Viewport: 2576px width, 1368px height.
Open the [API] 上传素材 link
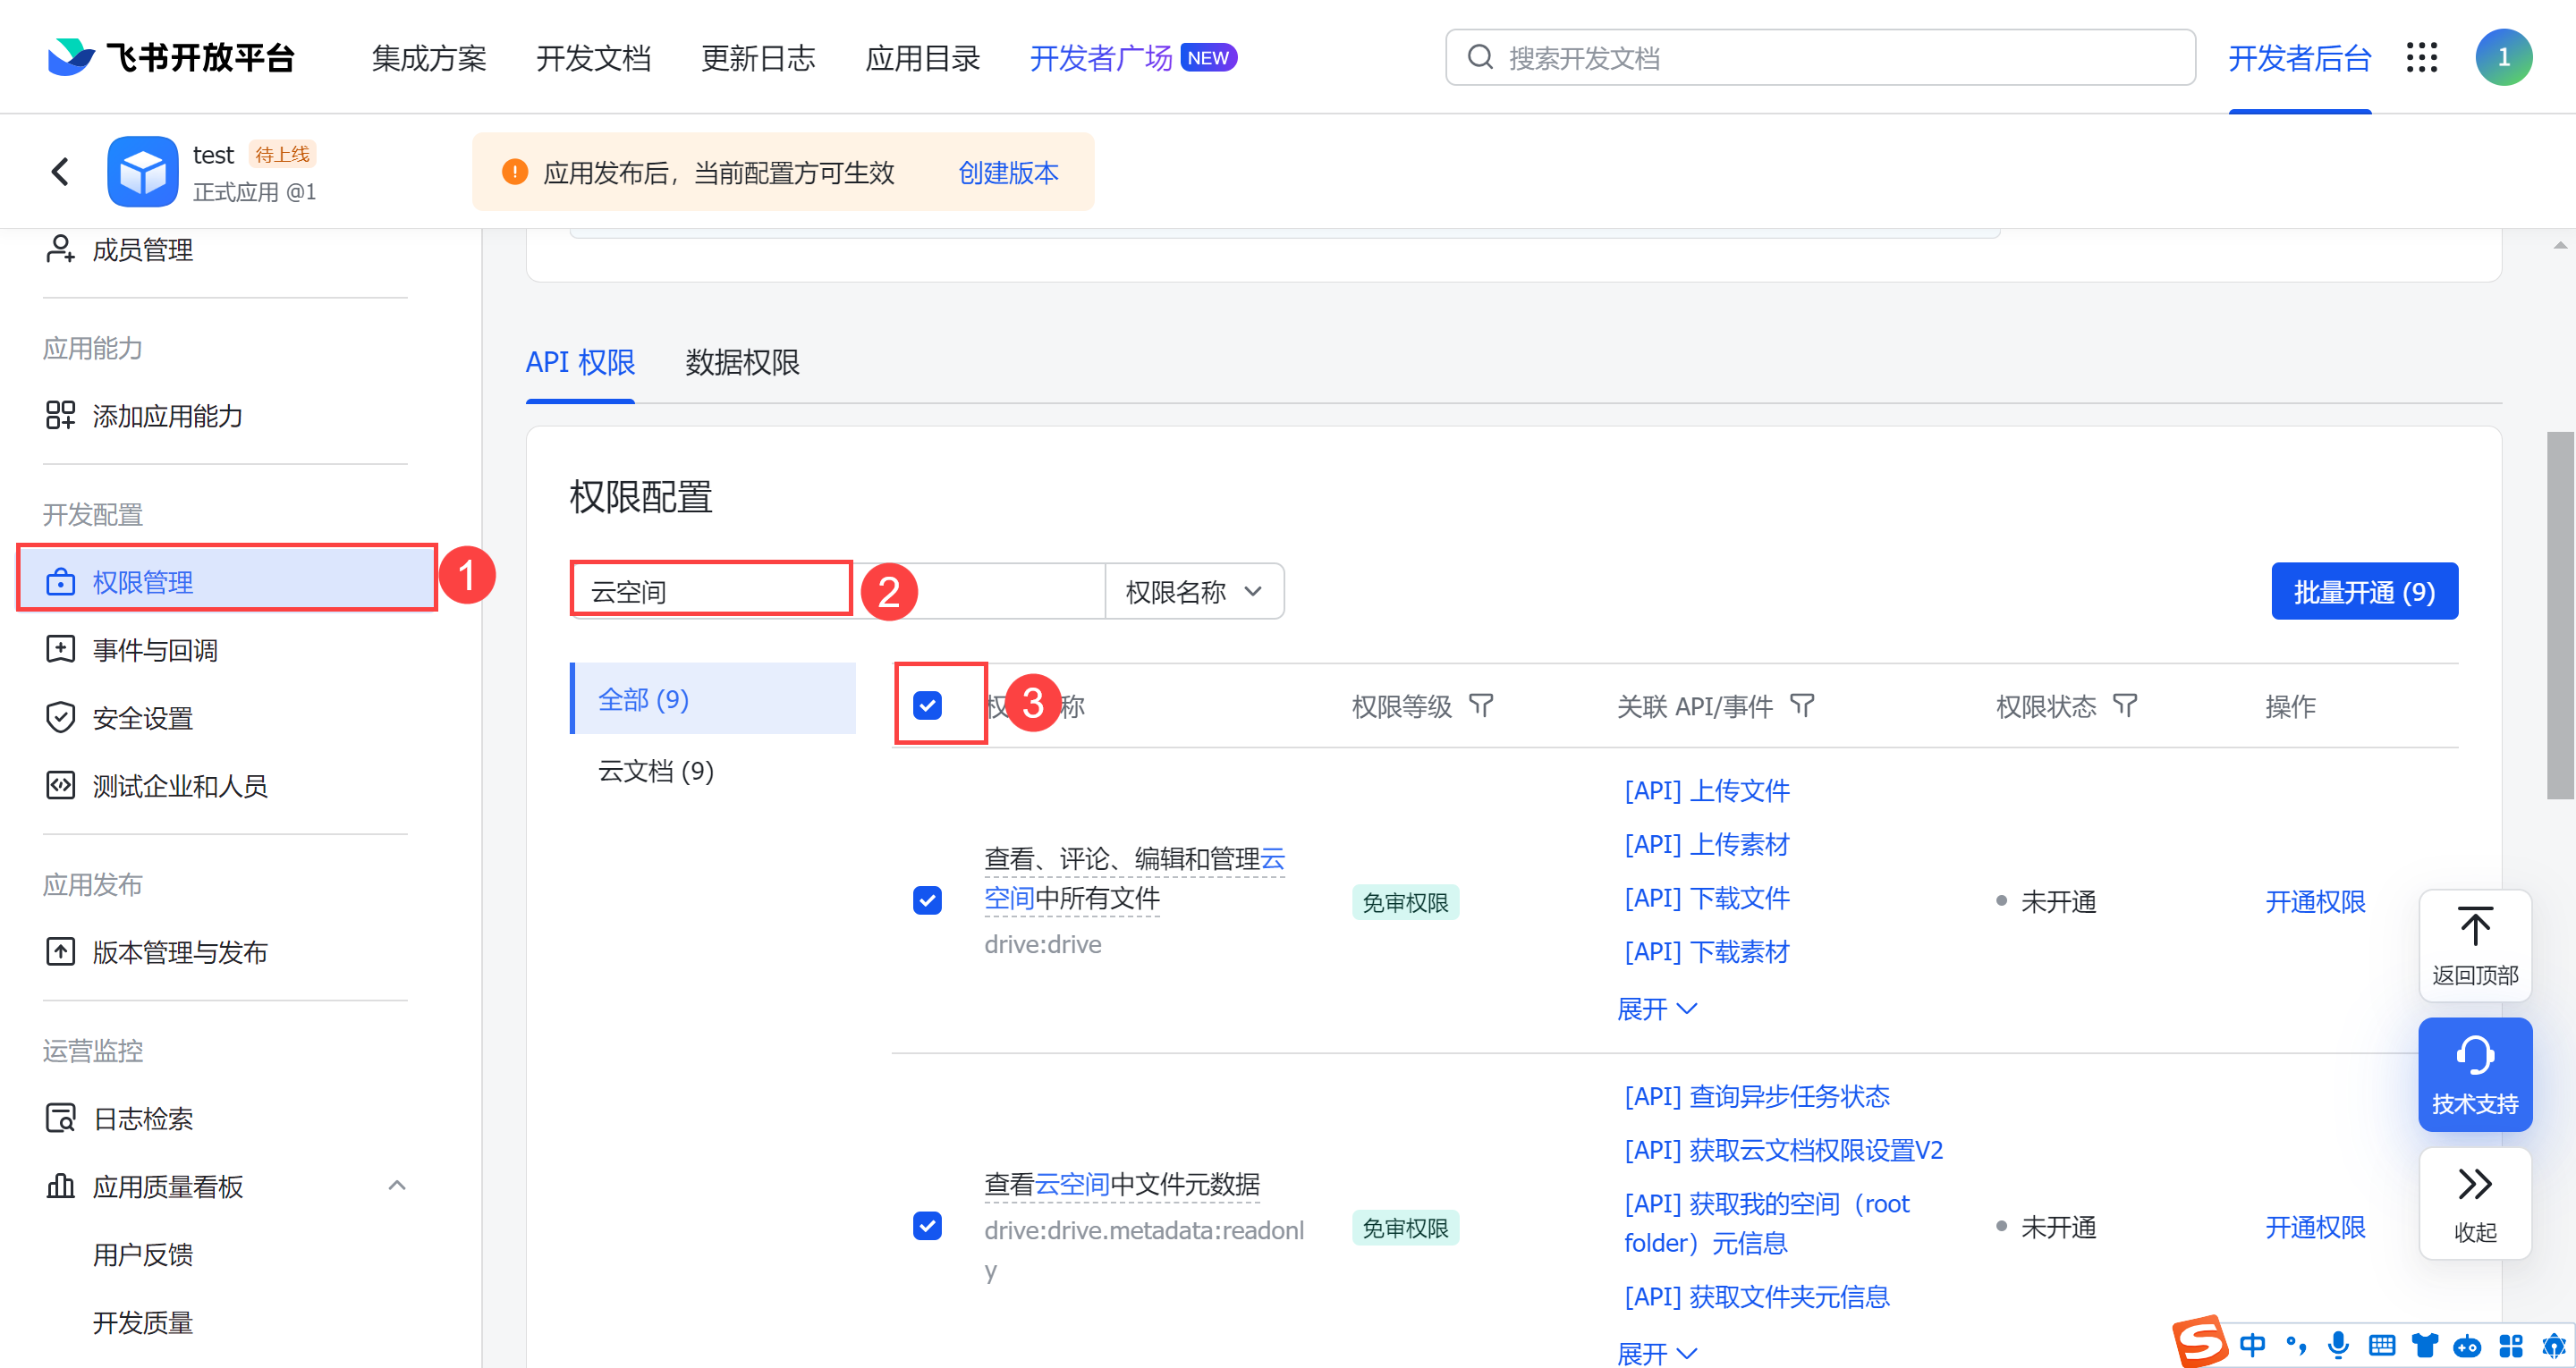tap(1706, 844)
